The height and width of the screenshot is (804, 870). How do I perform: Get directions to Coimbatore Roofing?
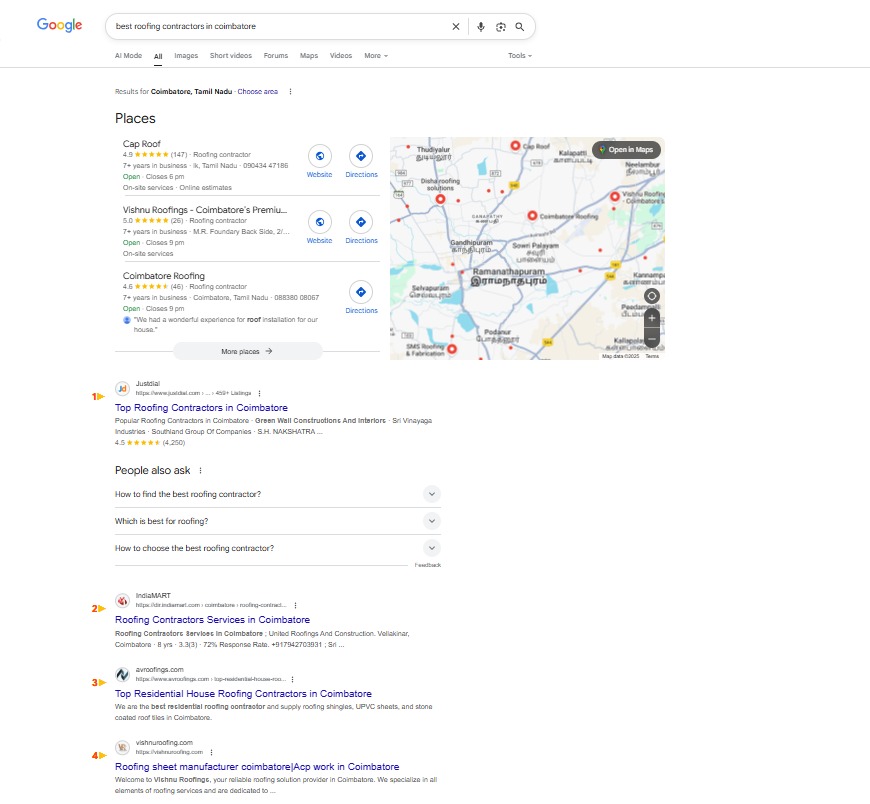point(361,292)
